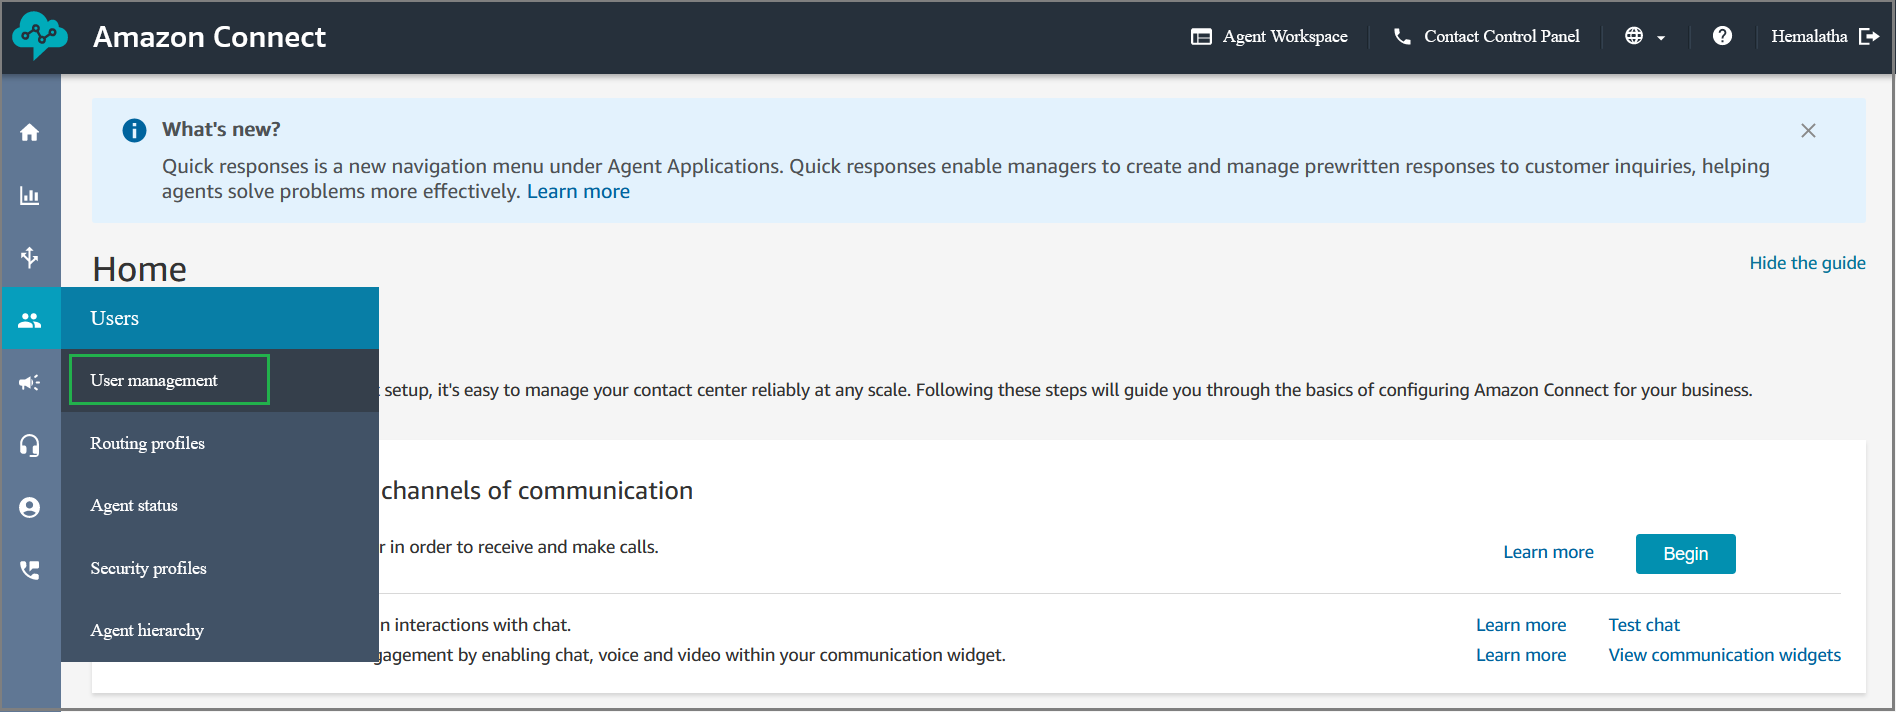1896x712 pixels.
Task: Click the What's new? heading
Action: tap(221, 129)
